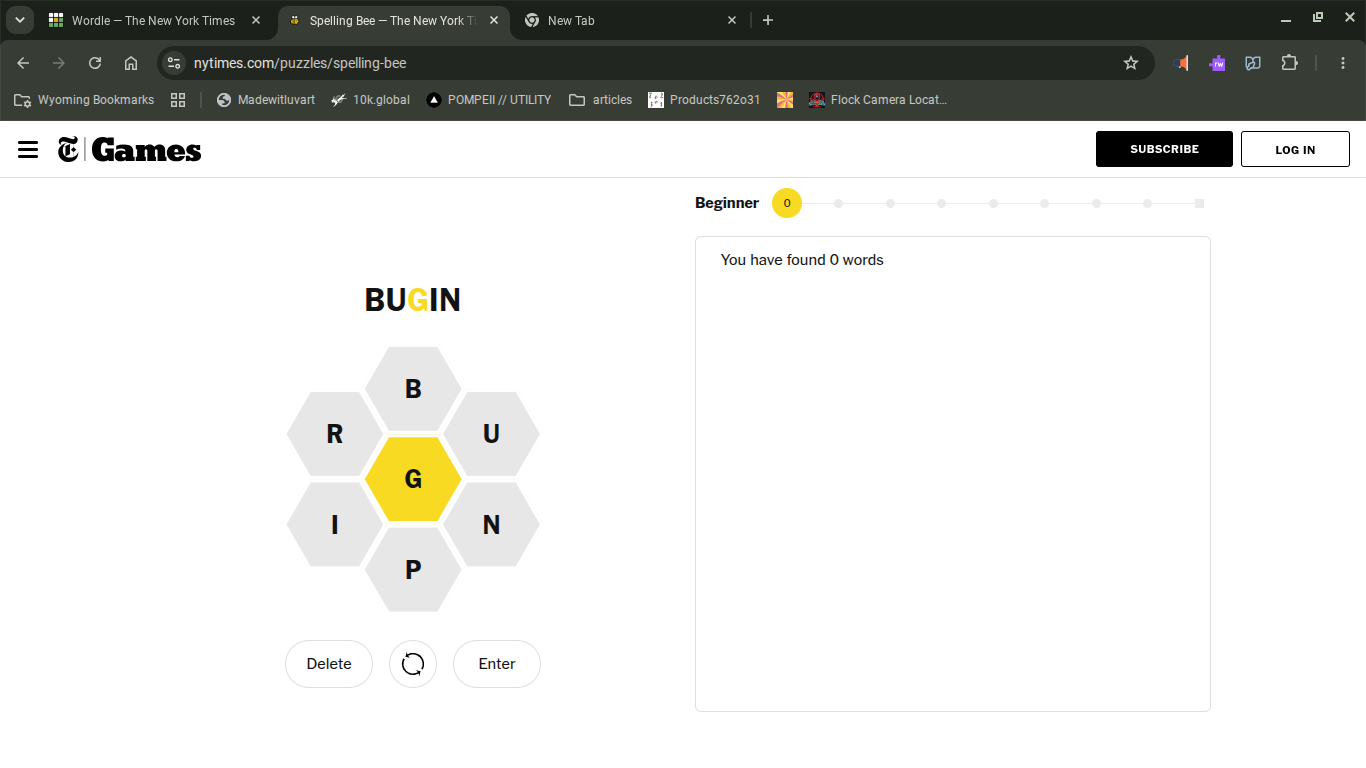Add letter N from the honeycomb
This screenshot has height=768, width=1366.
tap(491, 524)
